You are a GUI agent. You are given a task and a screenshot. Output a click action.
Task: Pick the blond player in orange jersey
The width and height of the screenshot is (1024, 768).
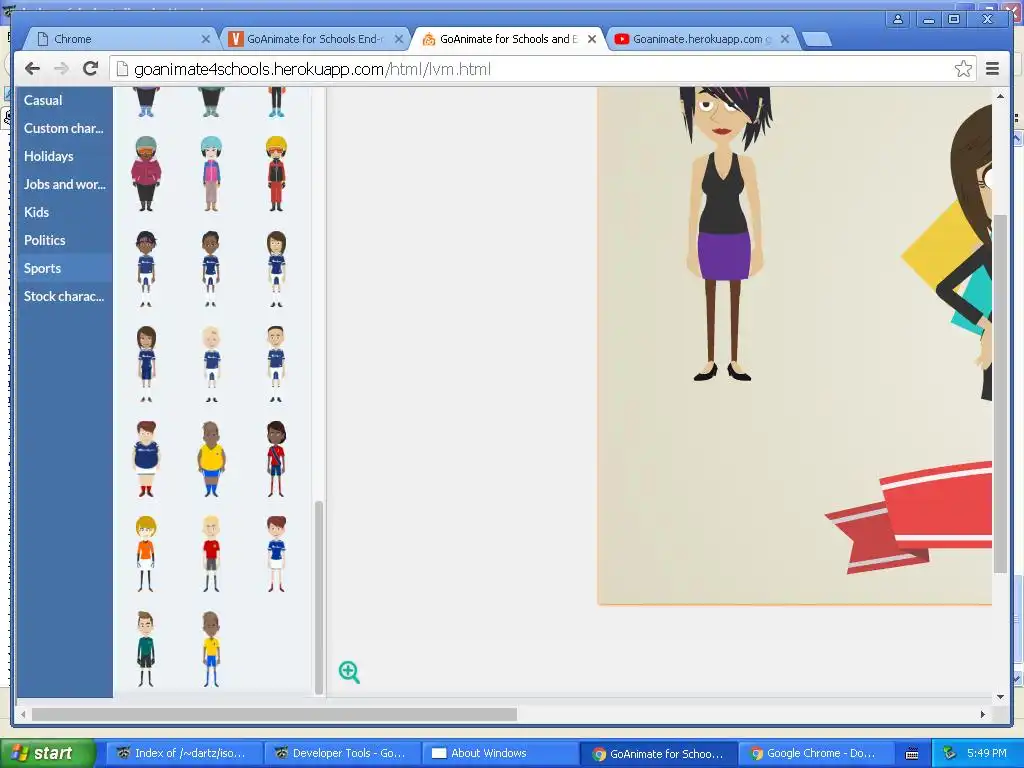146,554
